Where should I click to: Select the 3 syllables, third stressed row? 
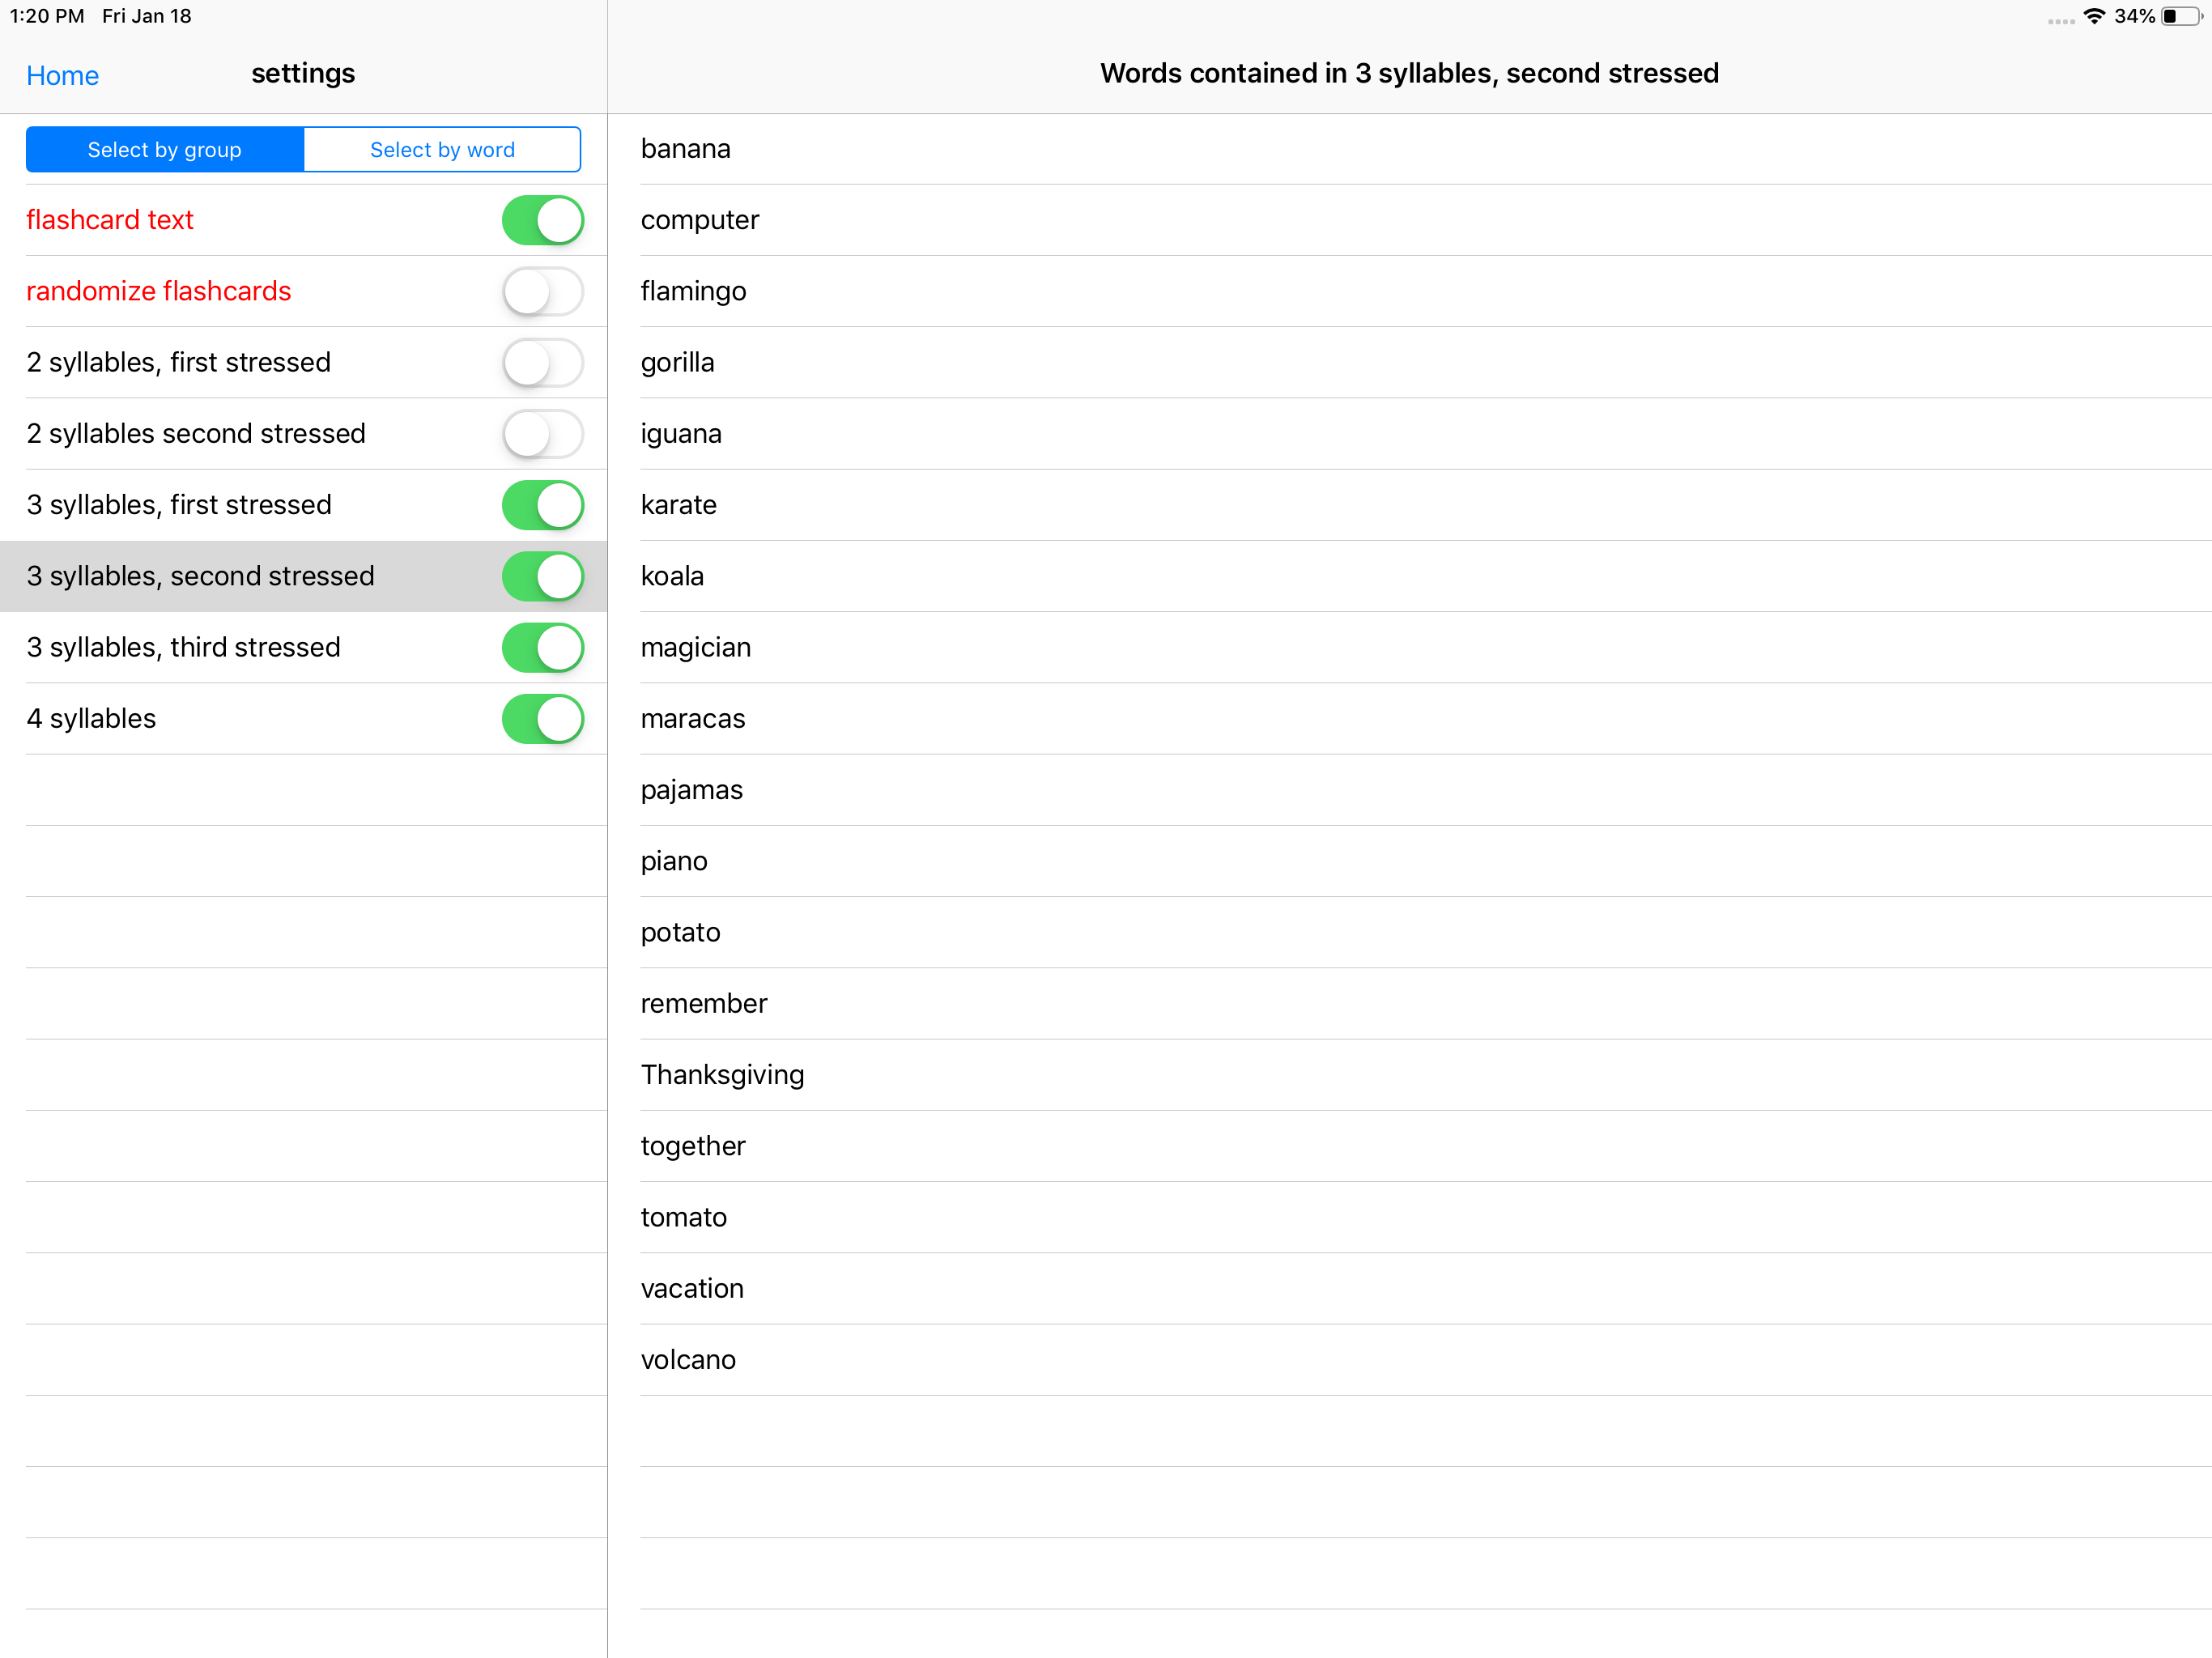point(250,647)
